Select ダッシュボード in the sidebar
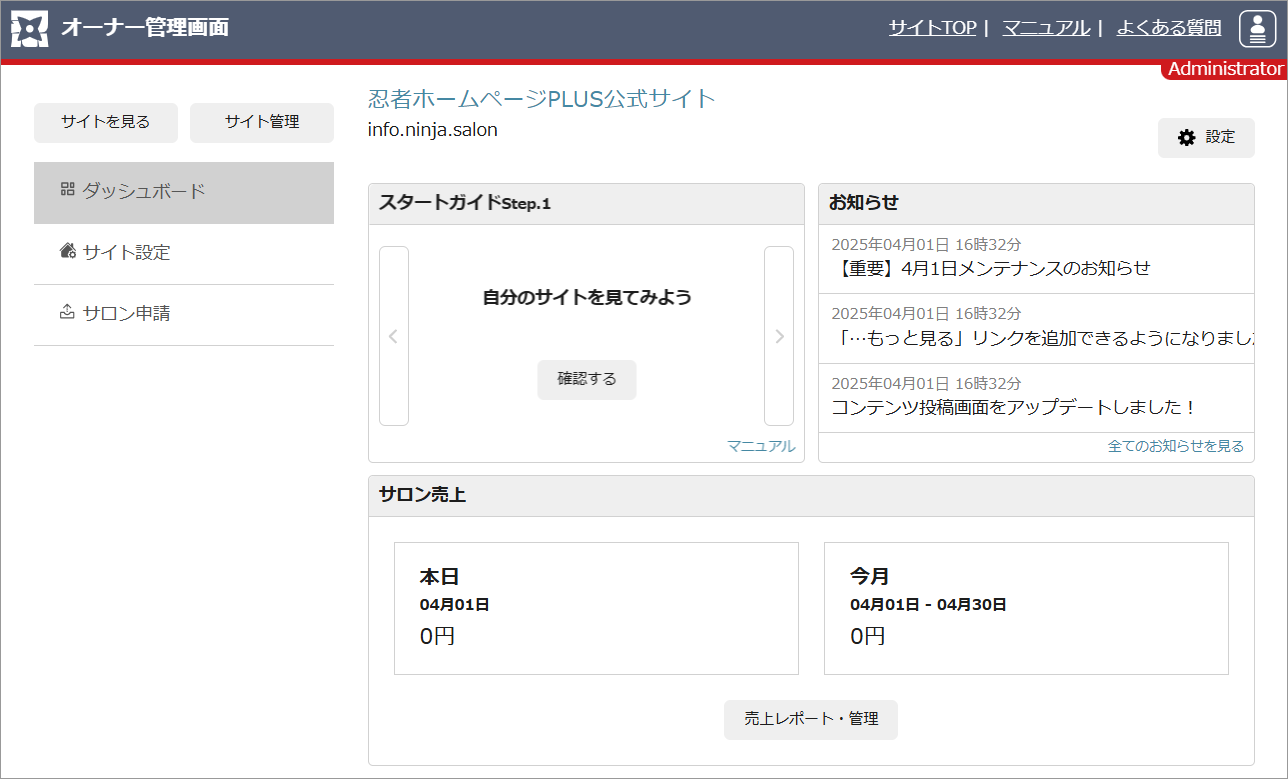The height and width of the screenshot is (779, 1288). pos(144,192)
